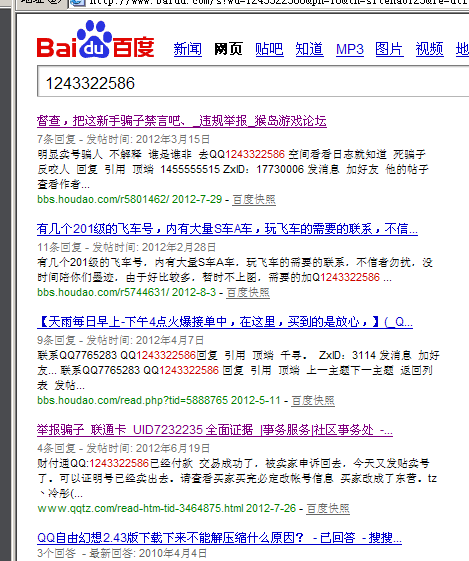Open result '天雨每日早上-下午4点火爆接单中'
Viewport: 469px width, 561px height.
(225, 322)
